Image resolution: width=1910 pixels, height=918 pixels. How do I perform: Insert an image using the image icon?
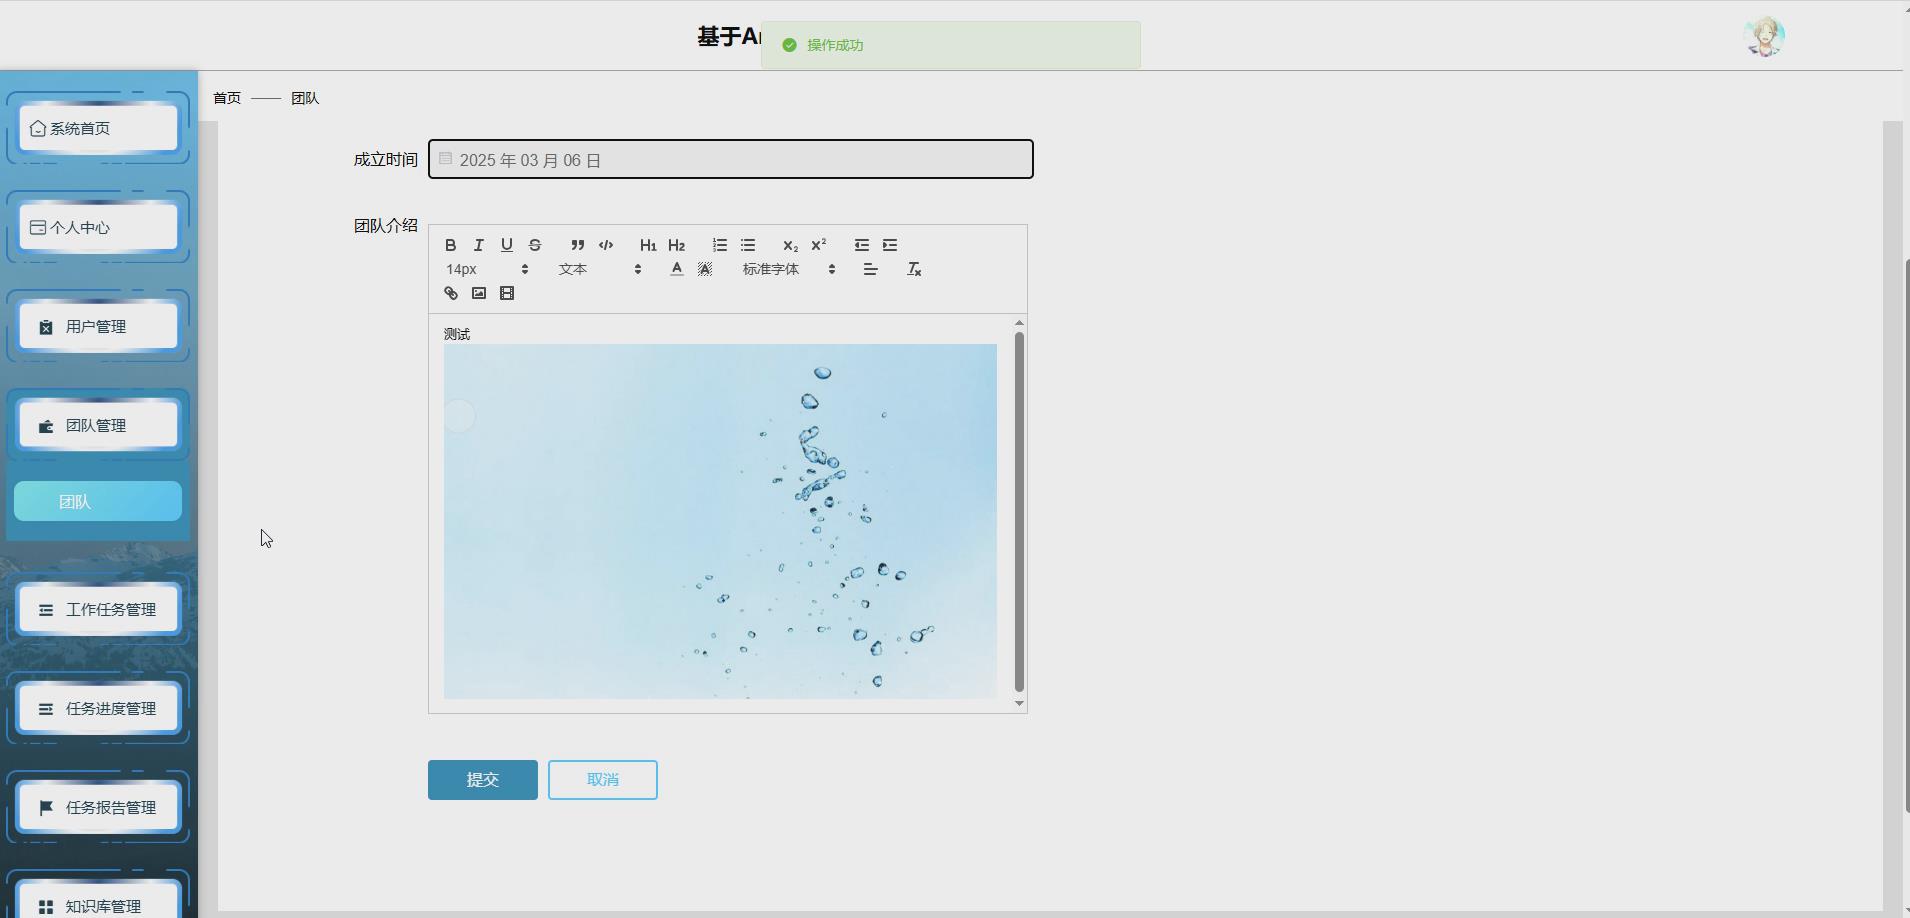click(479, 293)
